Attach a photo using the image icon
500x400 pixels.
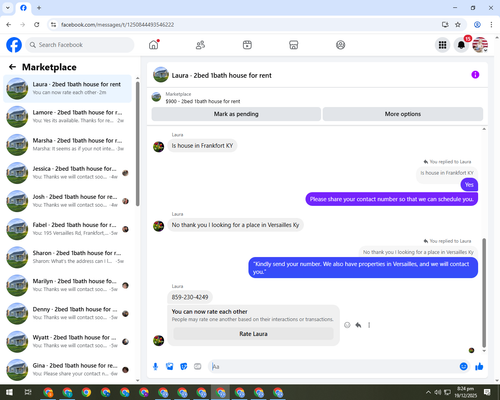coord(170,367)
